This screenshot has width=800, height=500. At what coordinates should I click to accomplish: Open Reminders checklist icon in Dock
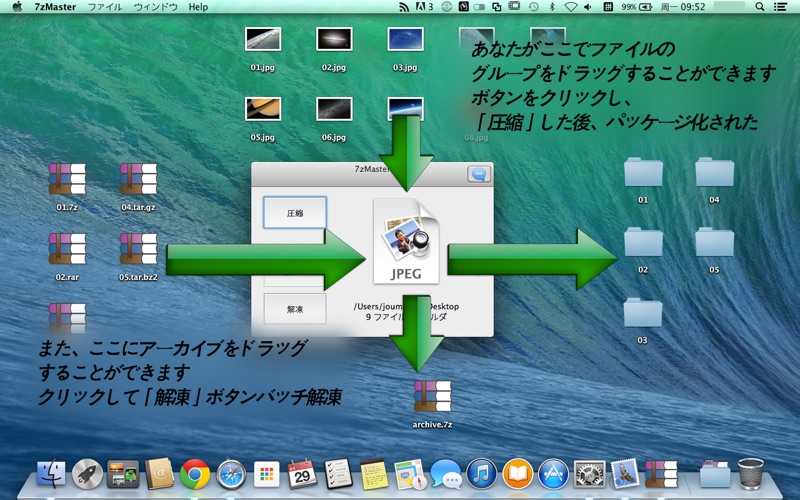[338, 473]
